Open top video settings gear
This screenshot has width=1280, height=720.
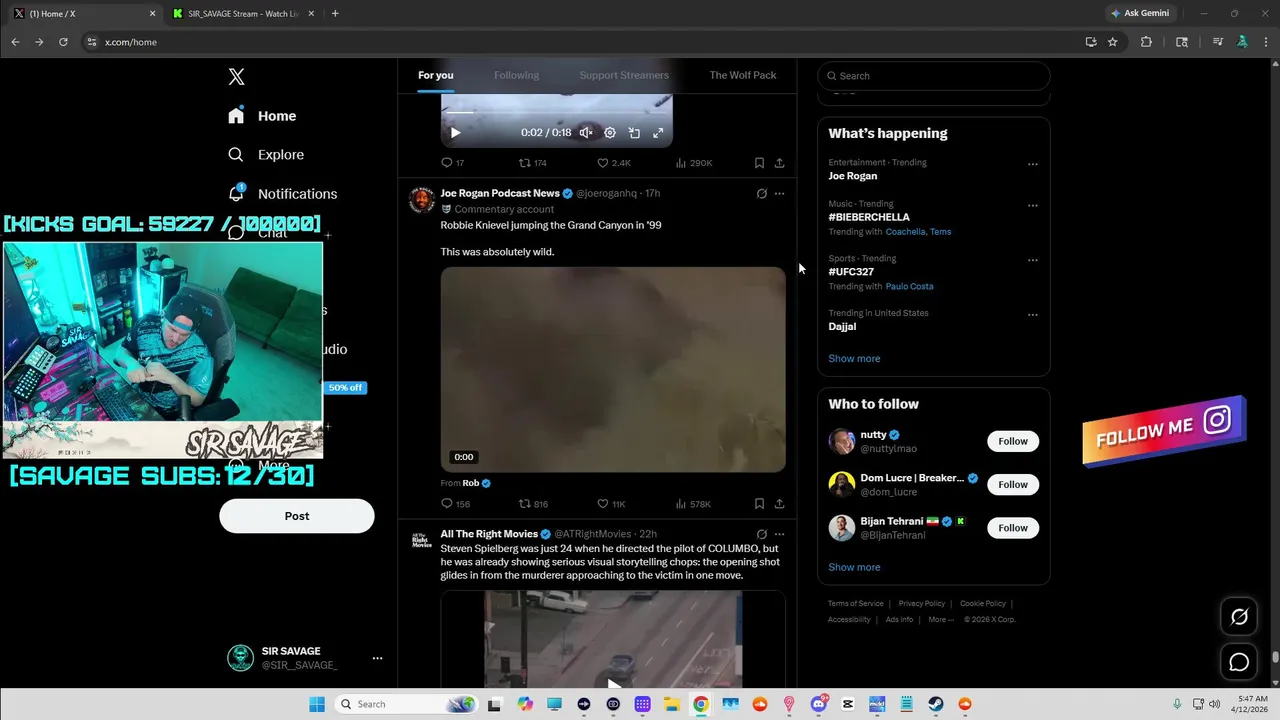click(x=610, y=133)
